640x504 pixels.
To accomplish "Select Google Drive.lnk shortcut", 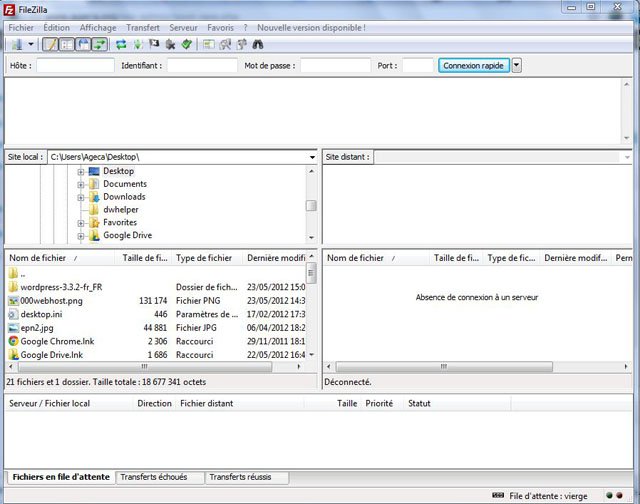I will pos(51,355).
